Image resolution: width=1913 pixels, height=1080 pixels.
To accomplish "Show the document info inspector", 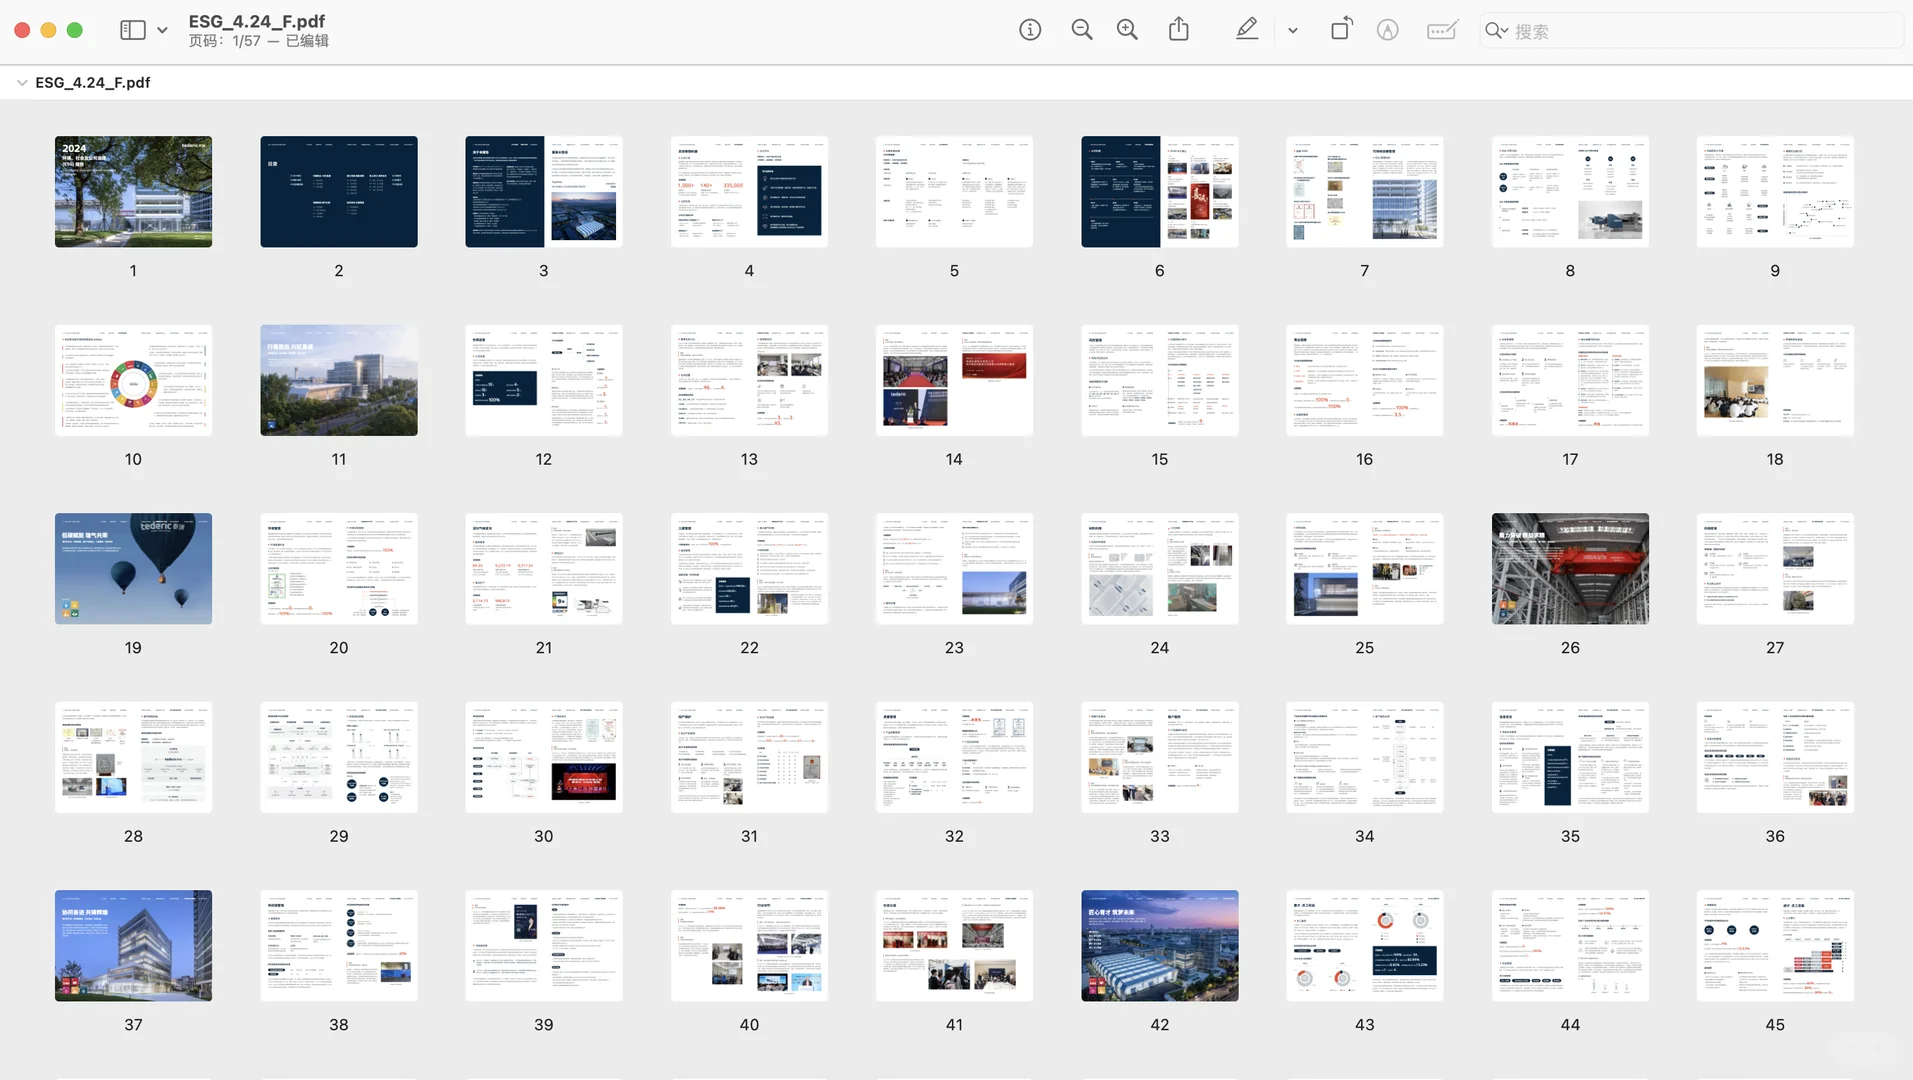I will pyautogui.click(x=1030, y=30).
